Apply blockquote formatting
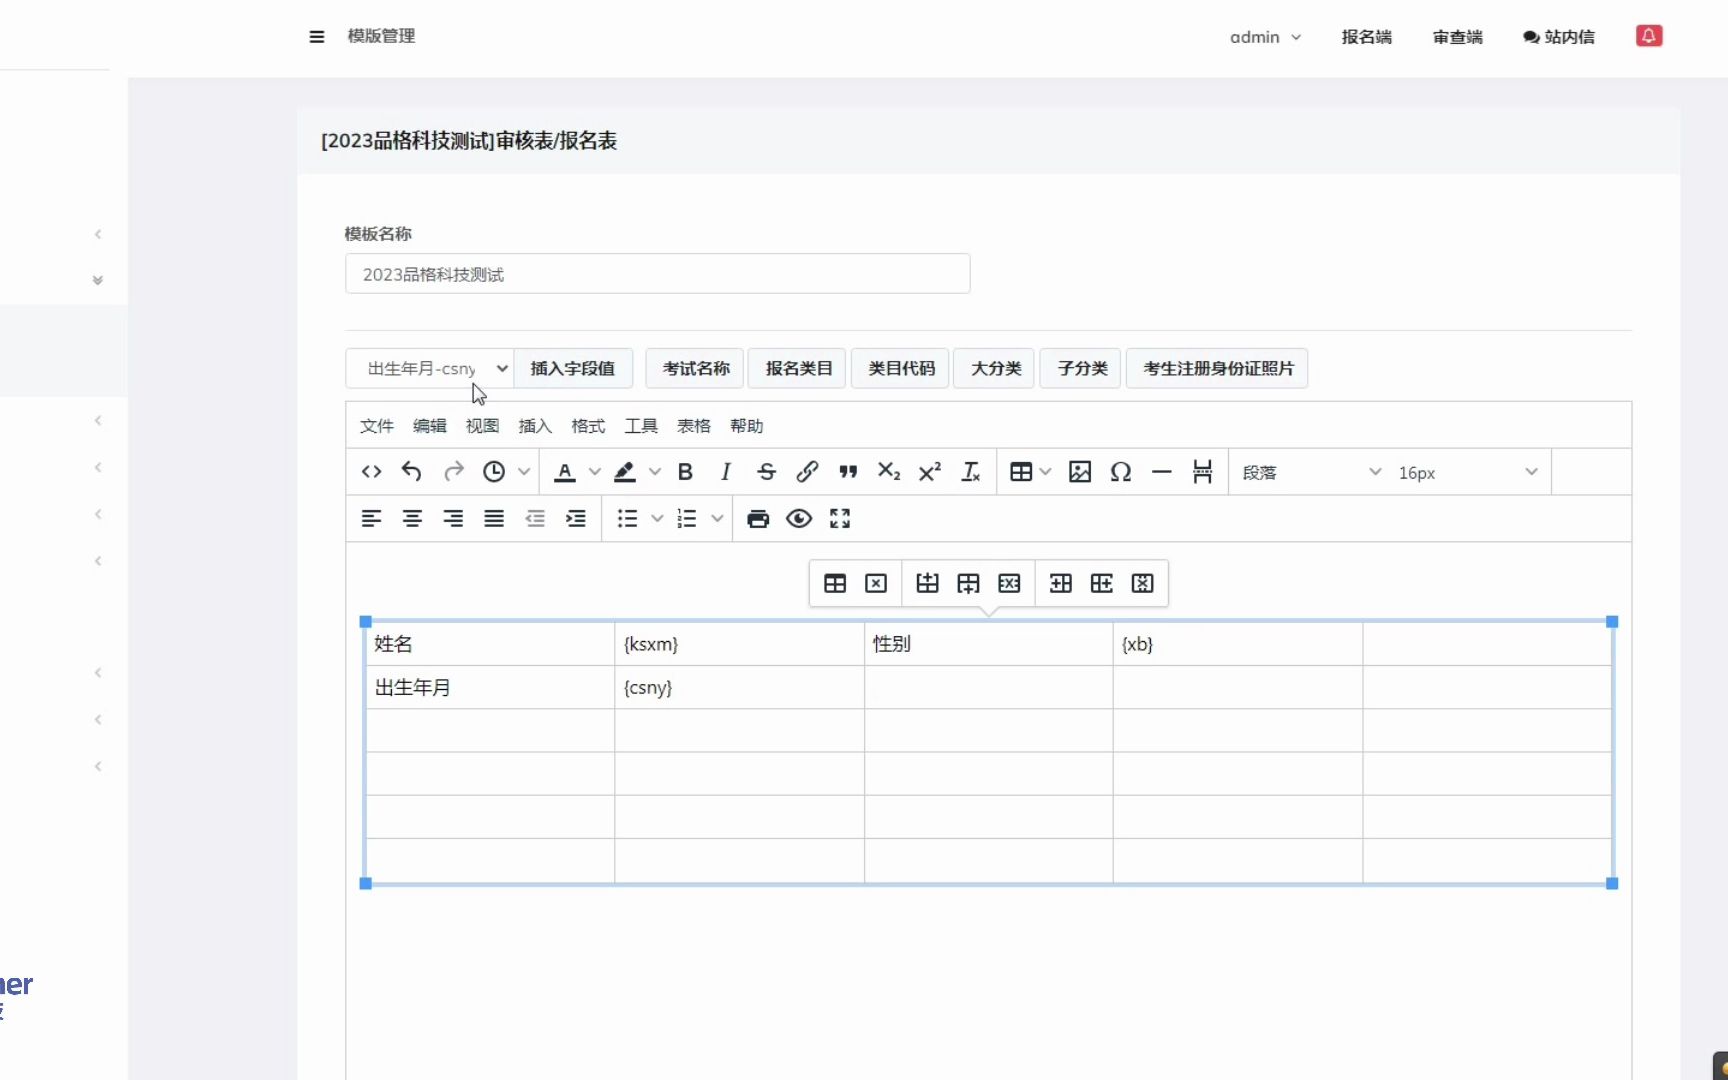Screen dimensions: 1728x1080 [x=848, y=472]
